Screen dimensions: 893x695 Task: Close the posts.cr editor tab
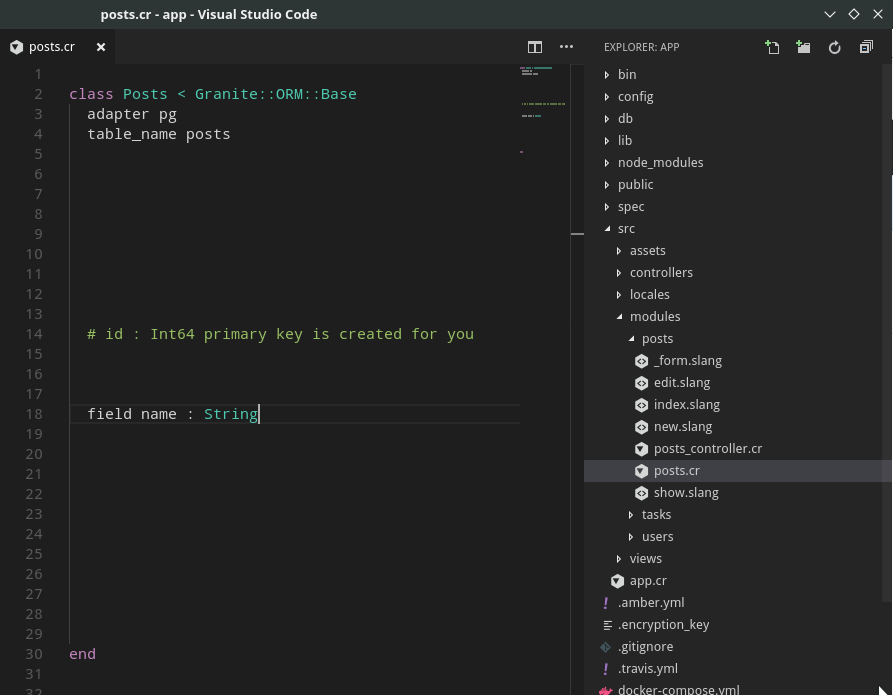(x=101, y=47)
